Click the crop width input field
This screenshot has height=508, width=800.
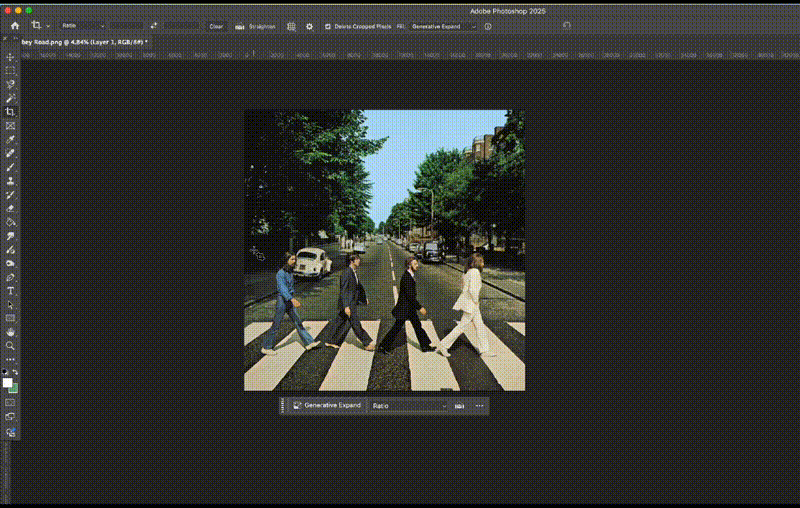coord(126,25)
